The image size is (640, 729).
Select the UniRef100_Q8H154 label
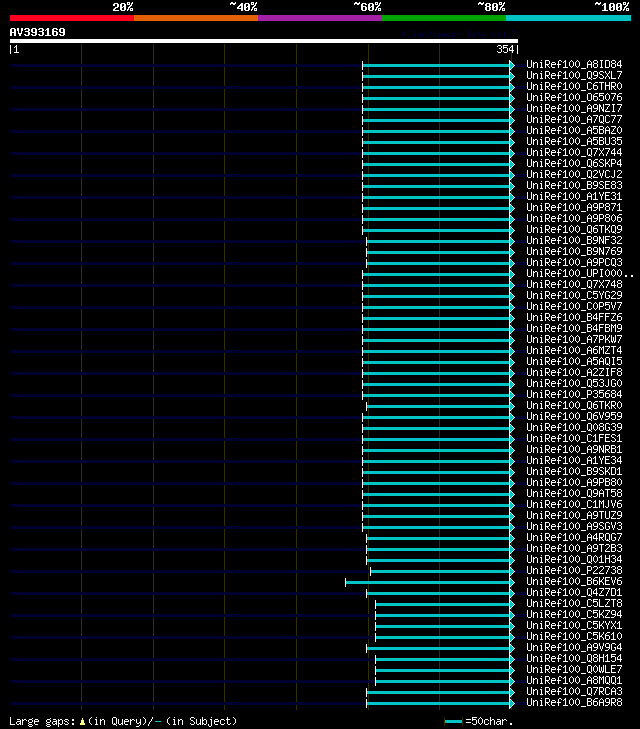574,659
